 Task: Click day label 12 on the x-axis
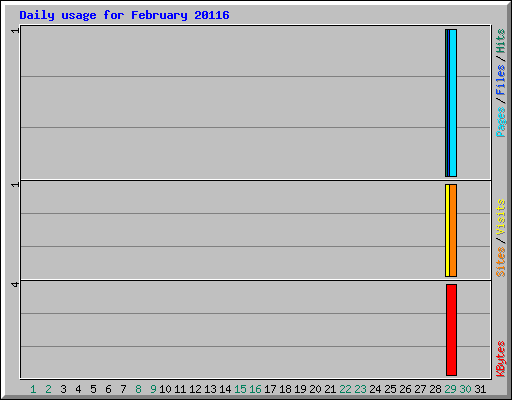click(x=195, y=389)
